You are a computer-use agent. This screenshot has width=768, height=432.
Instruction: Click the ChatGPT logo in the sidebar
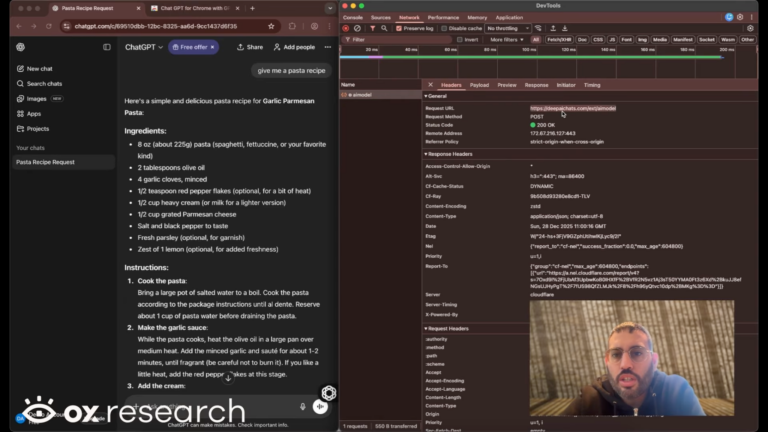tap(20, 47)
